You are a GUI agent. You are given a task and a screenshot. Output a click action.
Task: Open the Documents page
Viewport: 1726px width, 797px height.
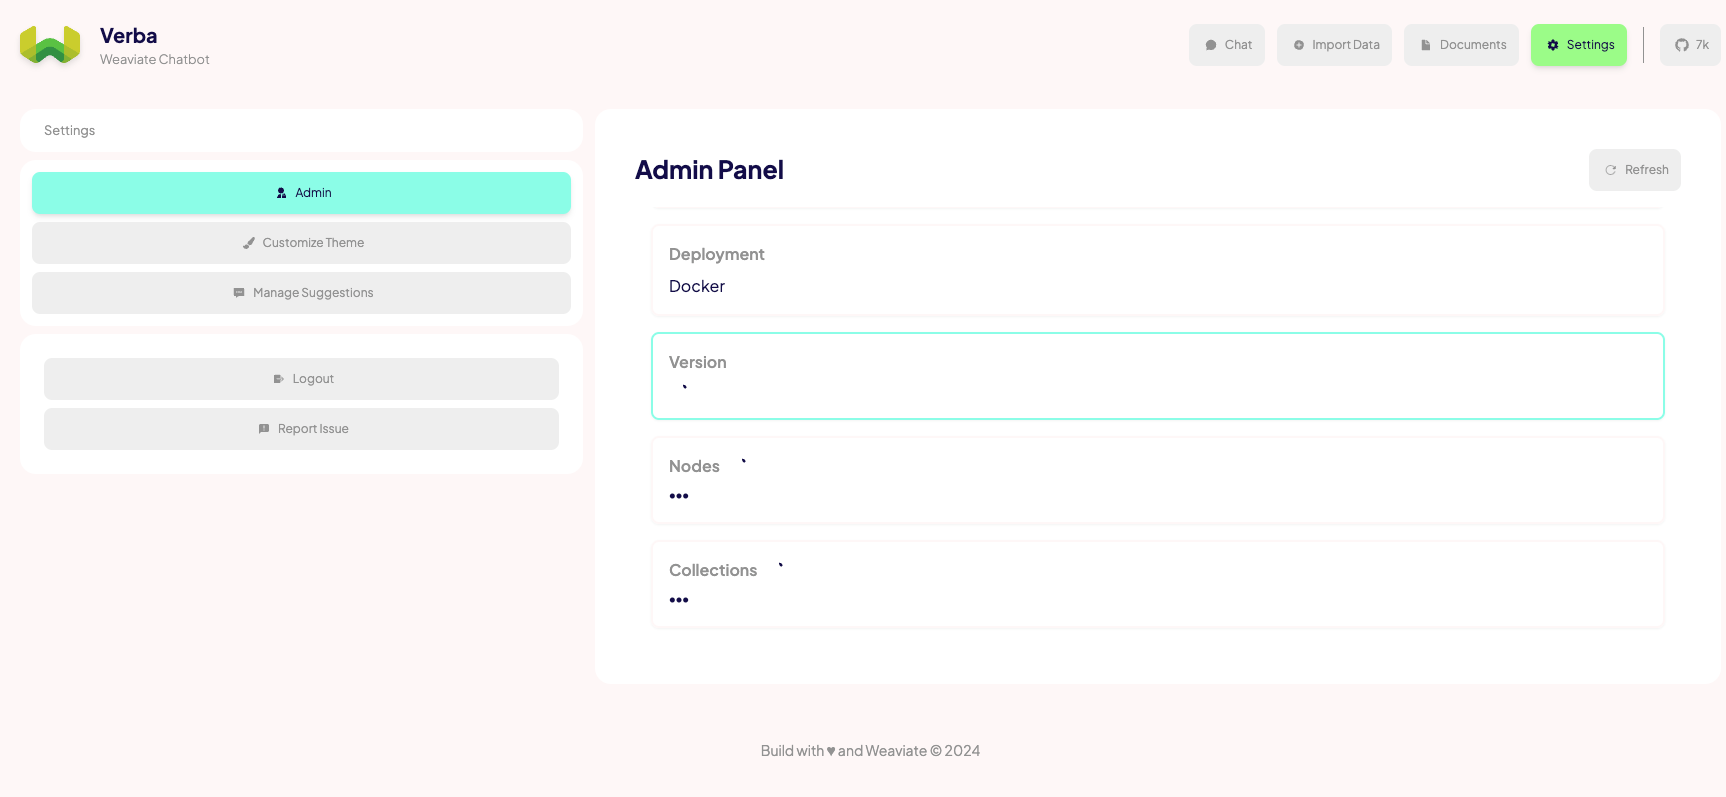pos(1461,45)
